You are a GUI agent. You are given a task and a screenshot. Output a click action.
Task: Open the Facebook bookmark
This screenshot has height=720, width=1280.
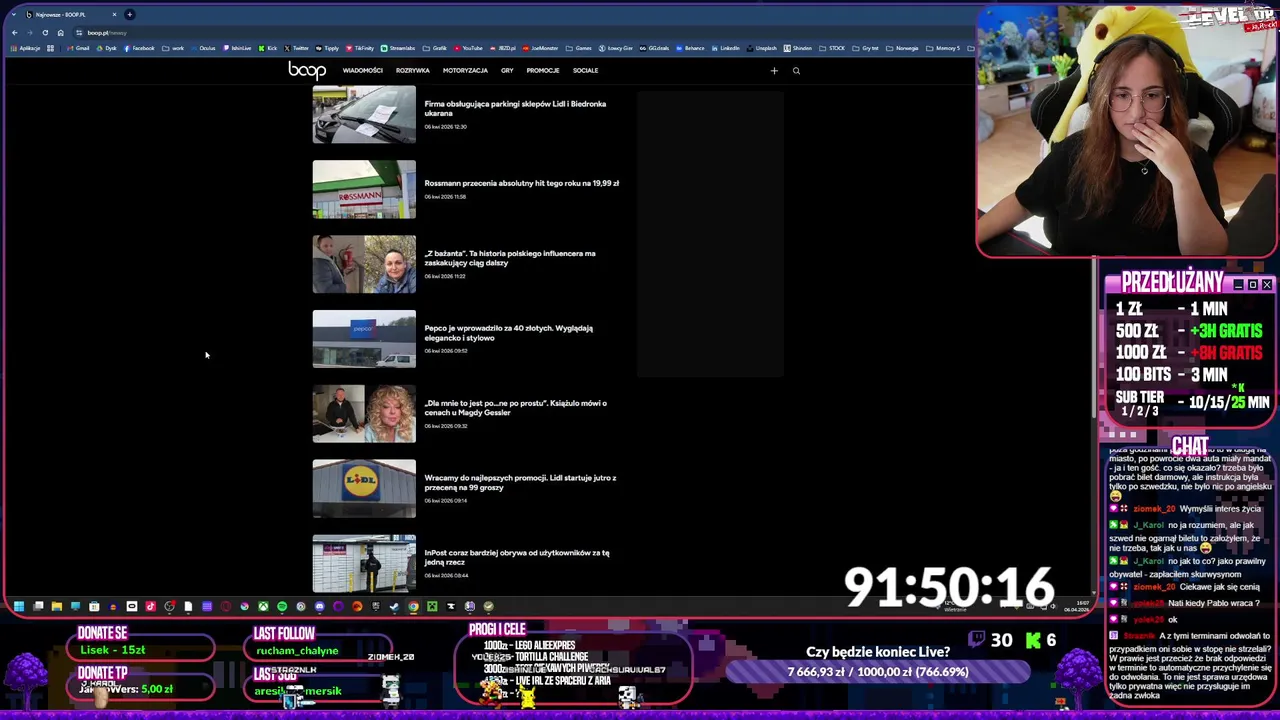tap(139, 48)
